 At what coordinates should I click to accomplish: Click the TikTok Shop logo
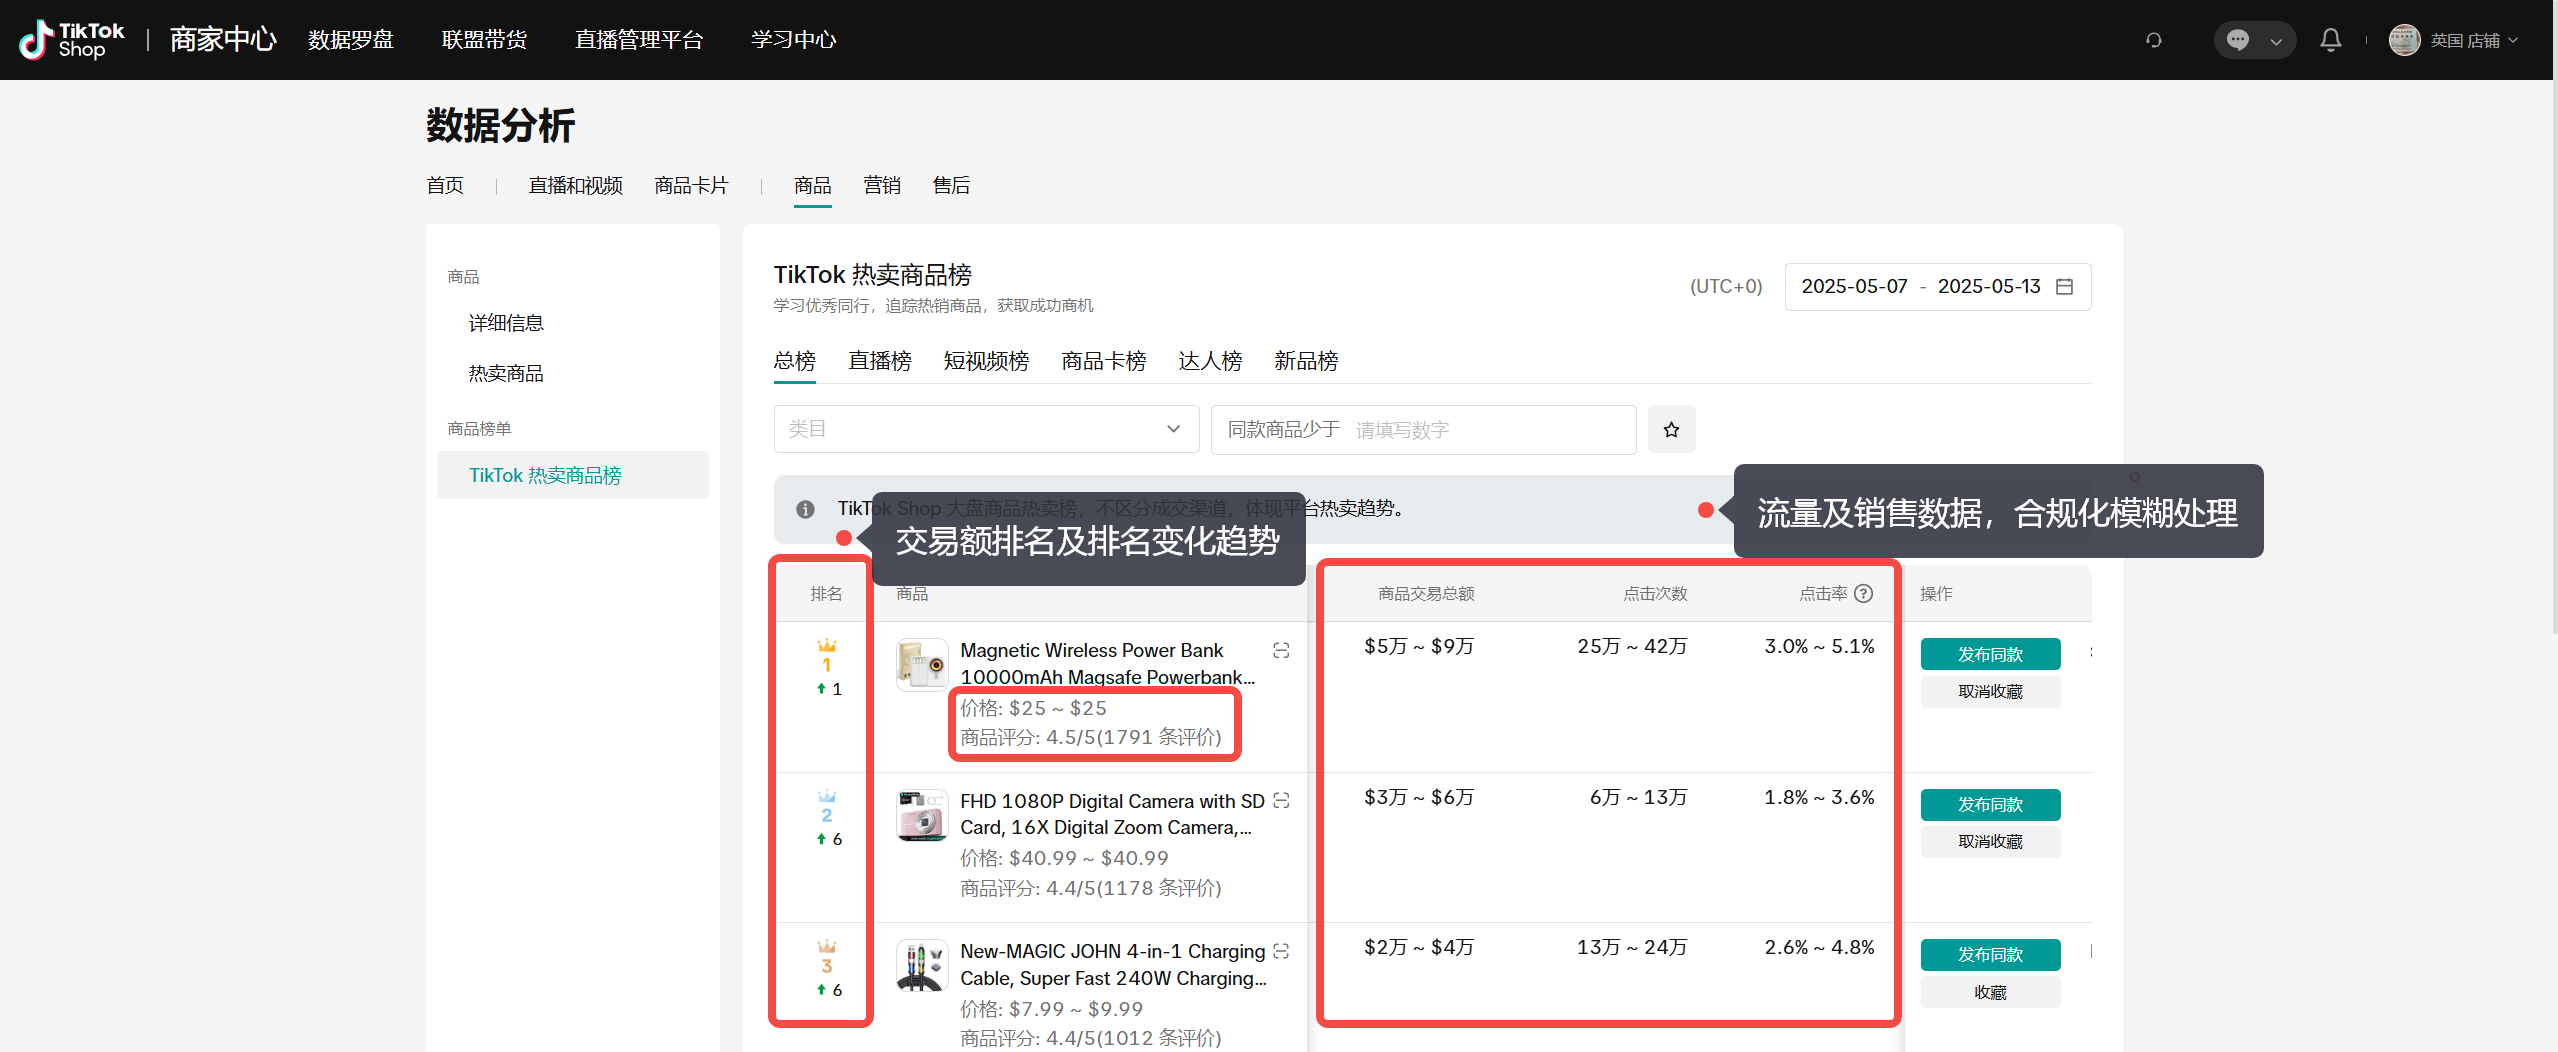(x=72, y=40)
